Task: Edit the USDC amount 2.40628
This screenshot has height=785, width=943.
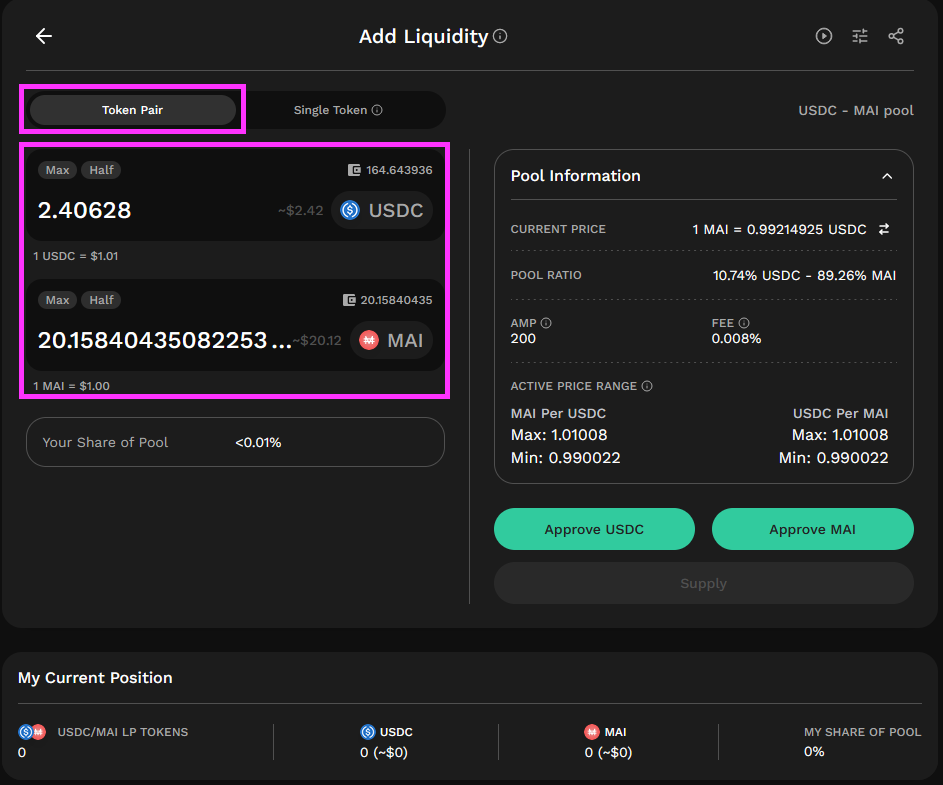Action: pyautogui.click(x=84, y=211)
